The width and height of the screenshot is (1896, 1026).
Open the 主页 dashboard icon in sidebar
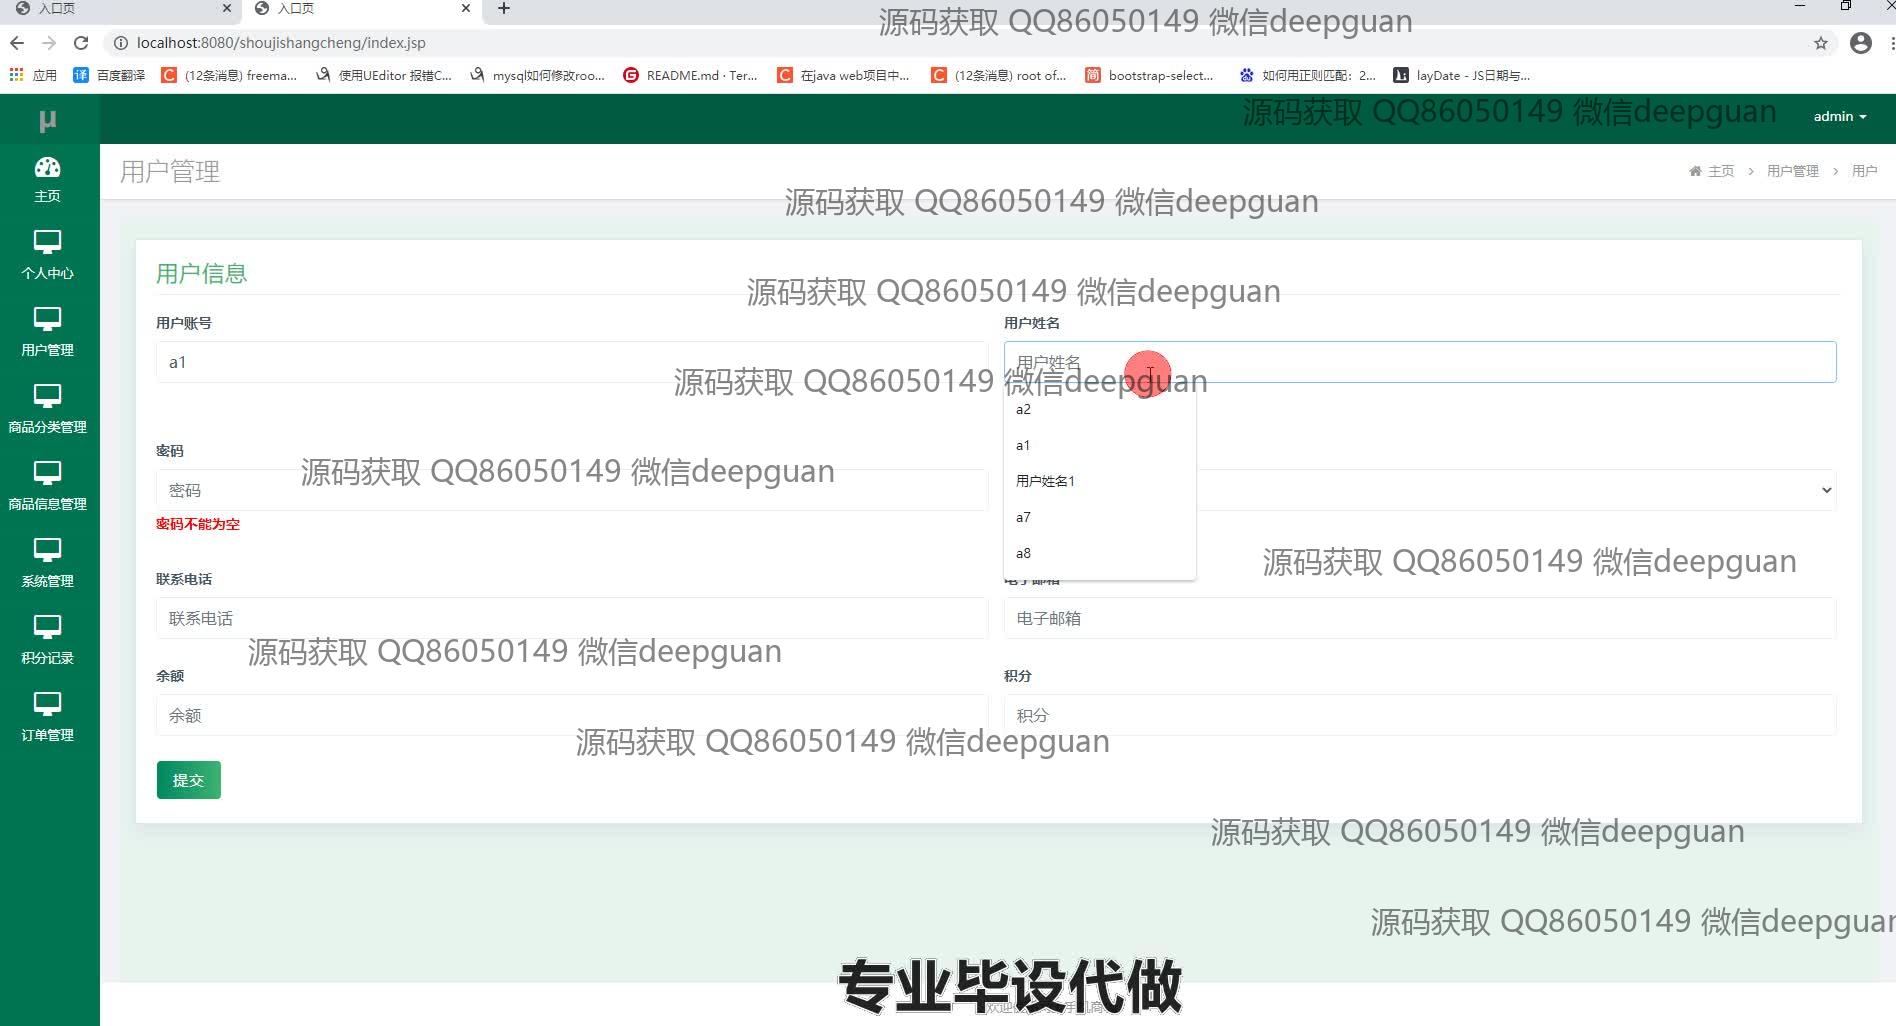[x=47, y=168]
